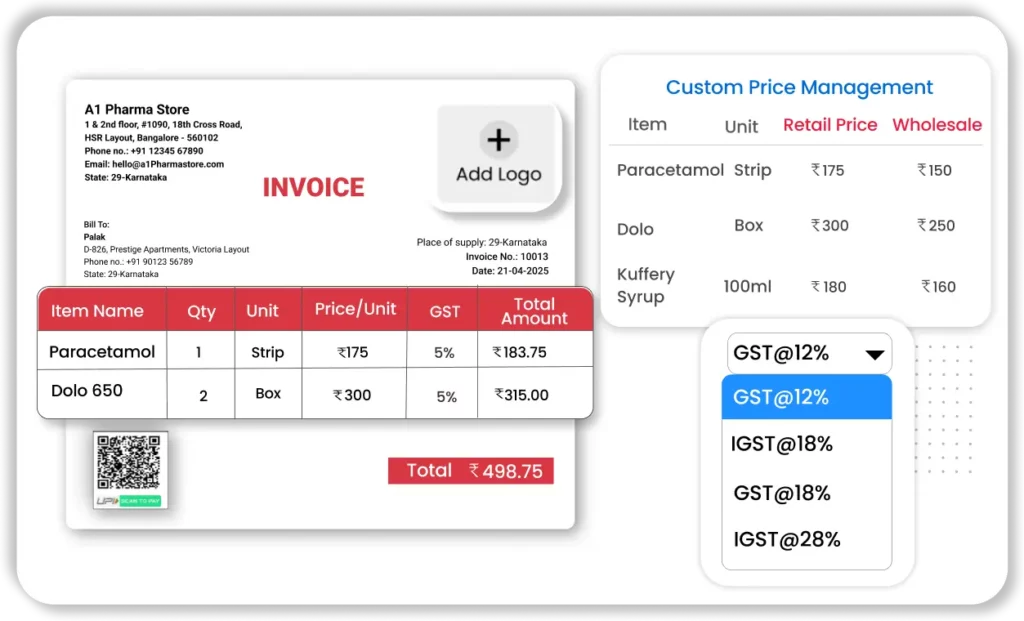Click the Kuffery Syrup retail price ₹180
Image resolution: width=1024 pixels, height=621 pixels.
(x=828, y=287)
